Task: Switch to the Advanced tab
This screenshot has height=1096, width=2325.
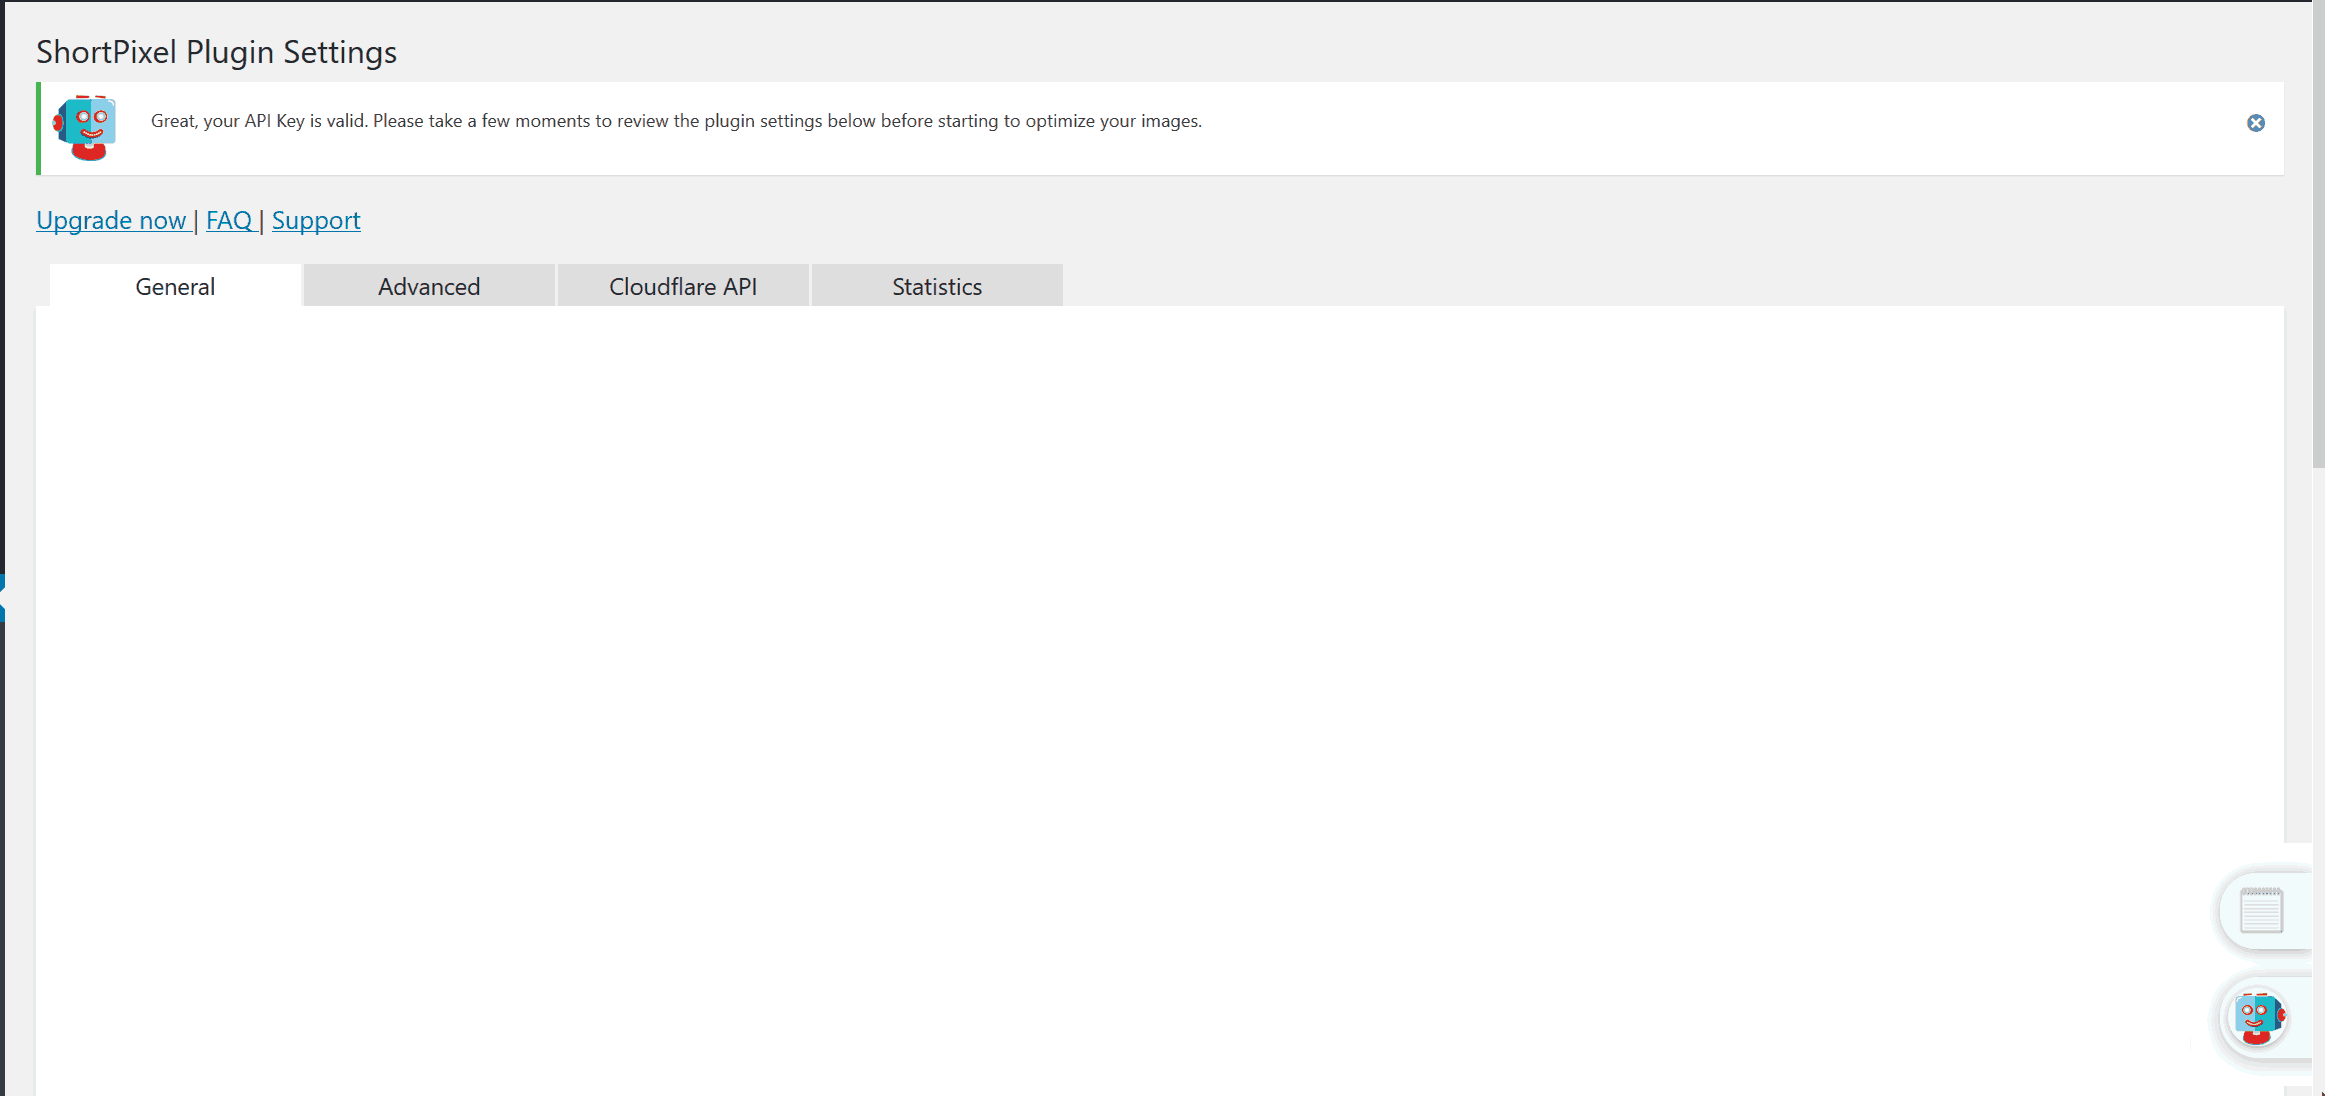Action: point(429,287)
